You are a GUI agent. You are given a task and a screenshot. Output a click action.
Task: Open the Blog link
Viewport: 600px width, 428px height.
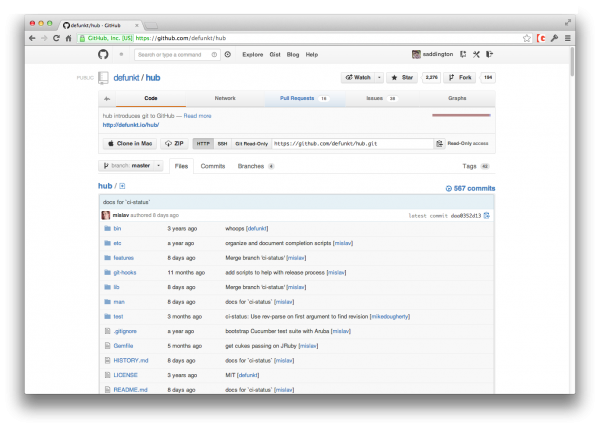click(293, 55)
